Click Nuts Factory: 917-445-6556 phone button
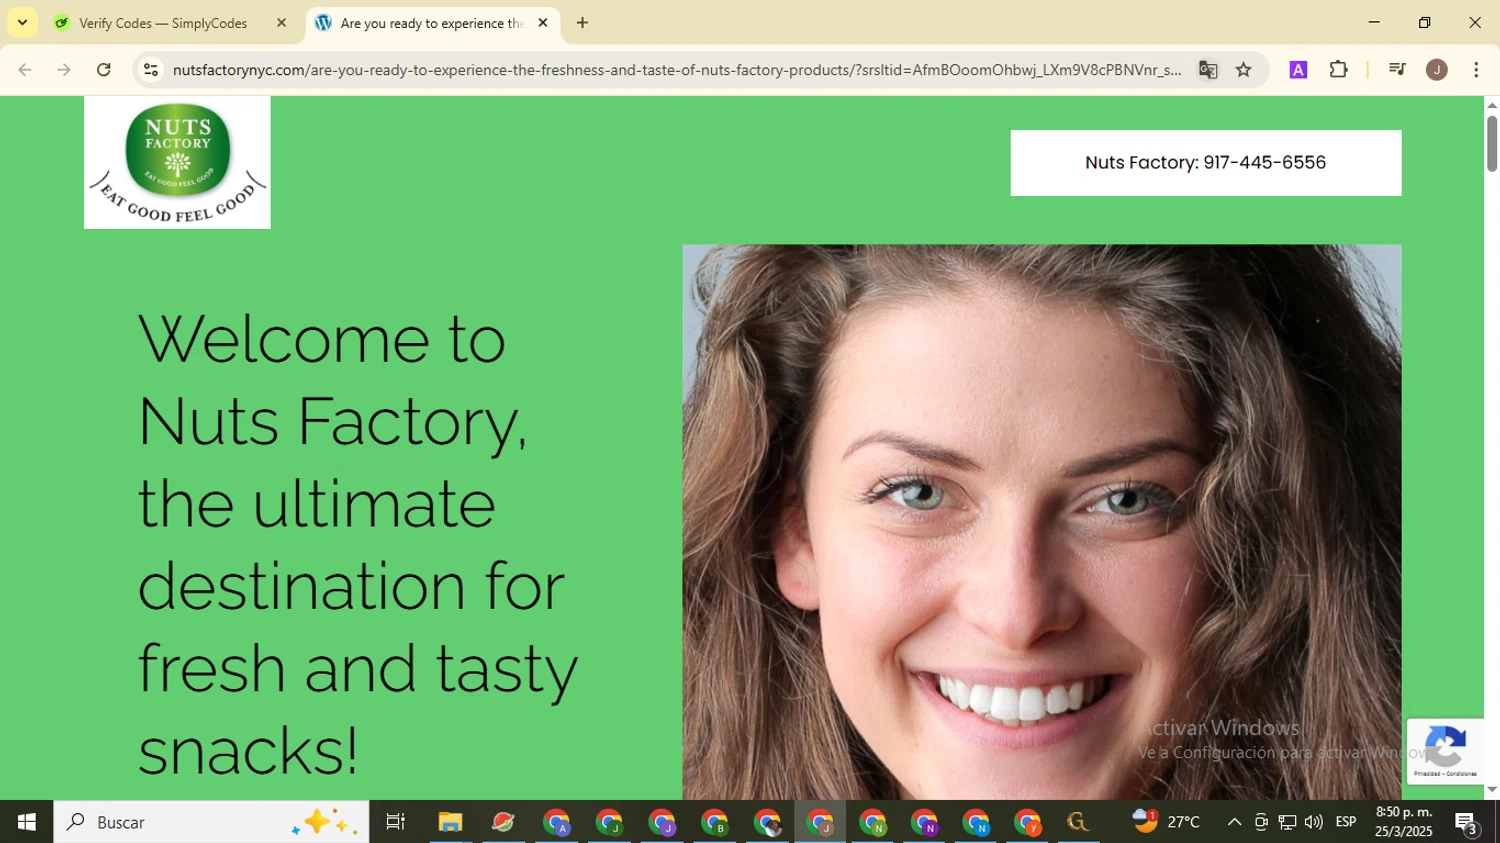The height and width of the screenshot is (843, 1500). pos(1205,163)
